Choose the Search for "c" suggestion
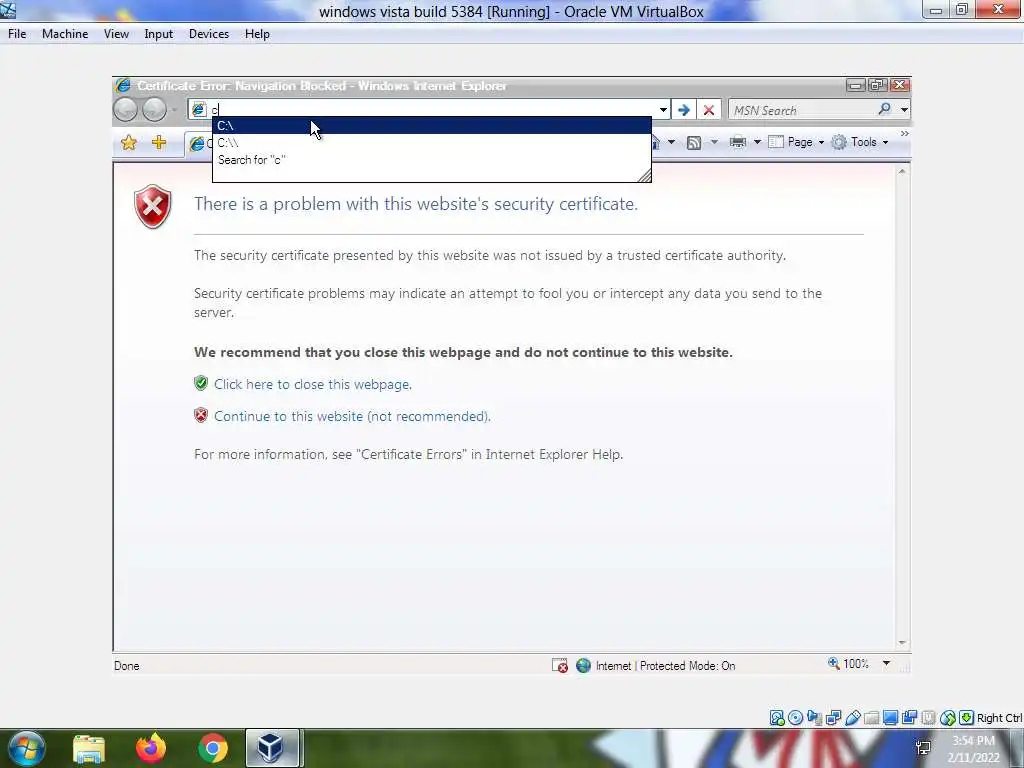1024x768 pixels. click(x=432, y=160)
